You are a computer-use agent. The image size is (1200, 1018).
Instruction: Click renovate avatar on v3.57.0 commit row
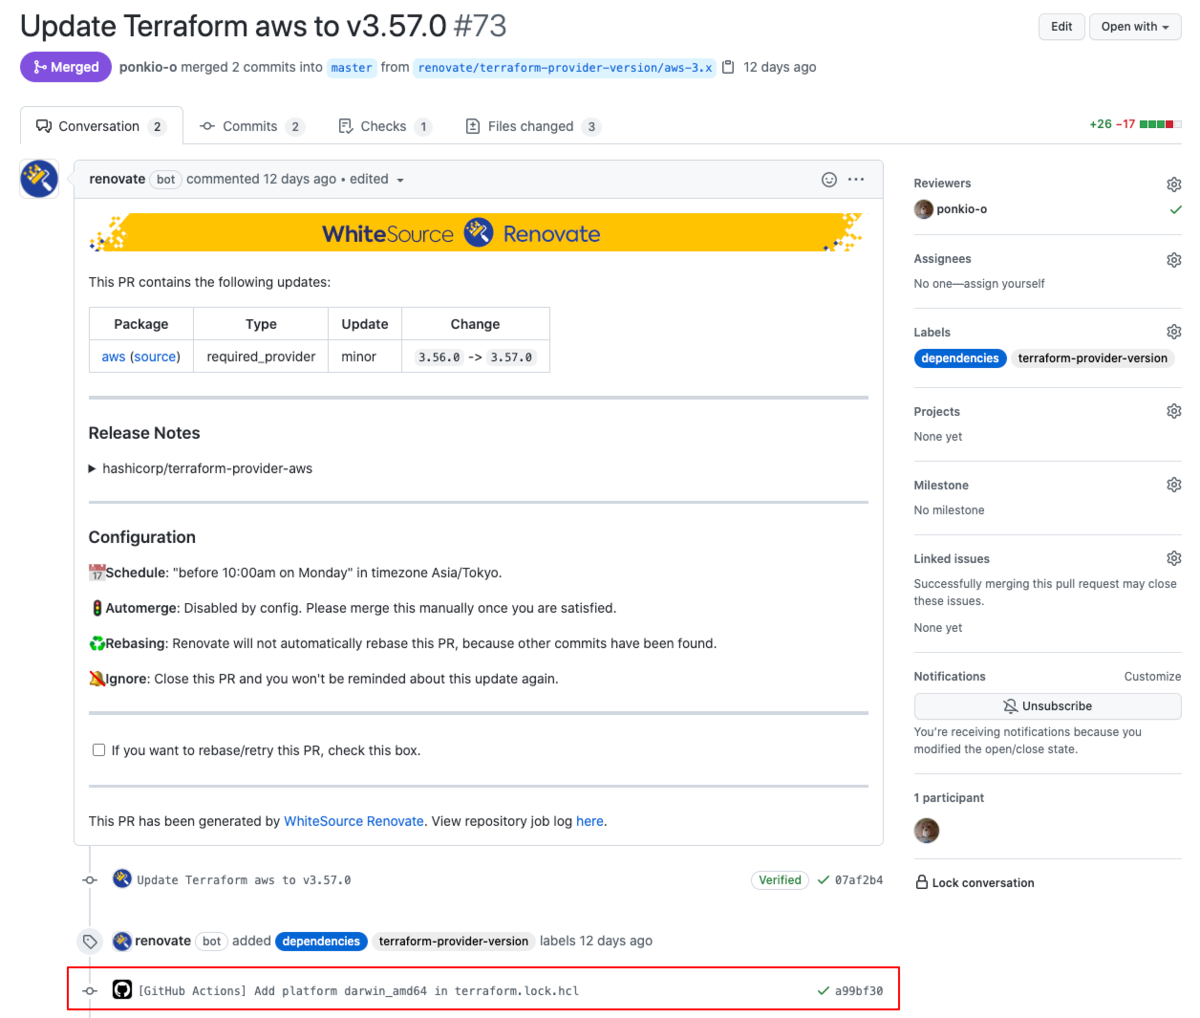tap(122, 879)
